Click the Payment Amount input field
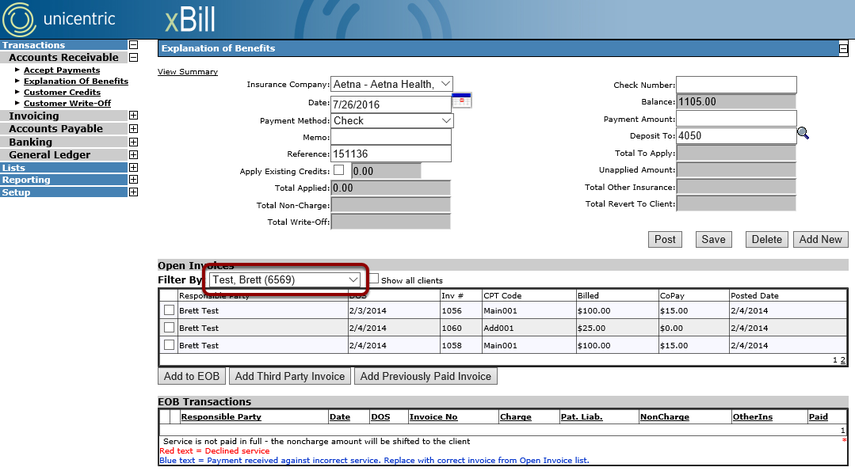The width and height of the screenshot is (855, 471). pyautogui.click(x=736, y=118)
